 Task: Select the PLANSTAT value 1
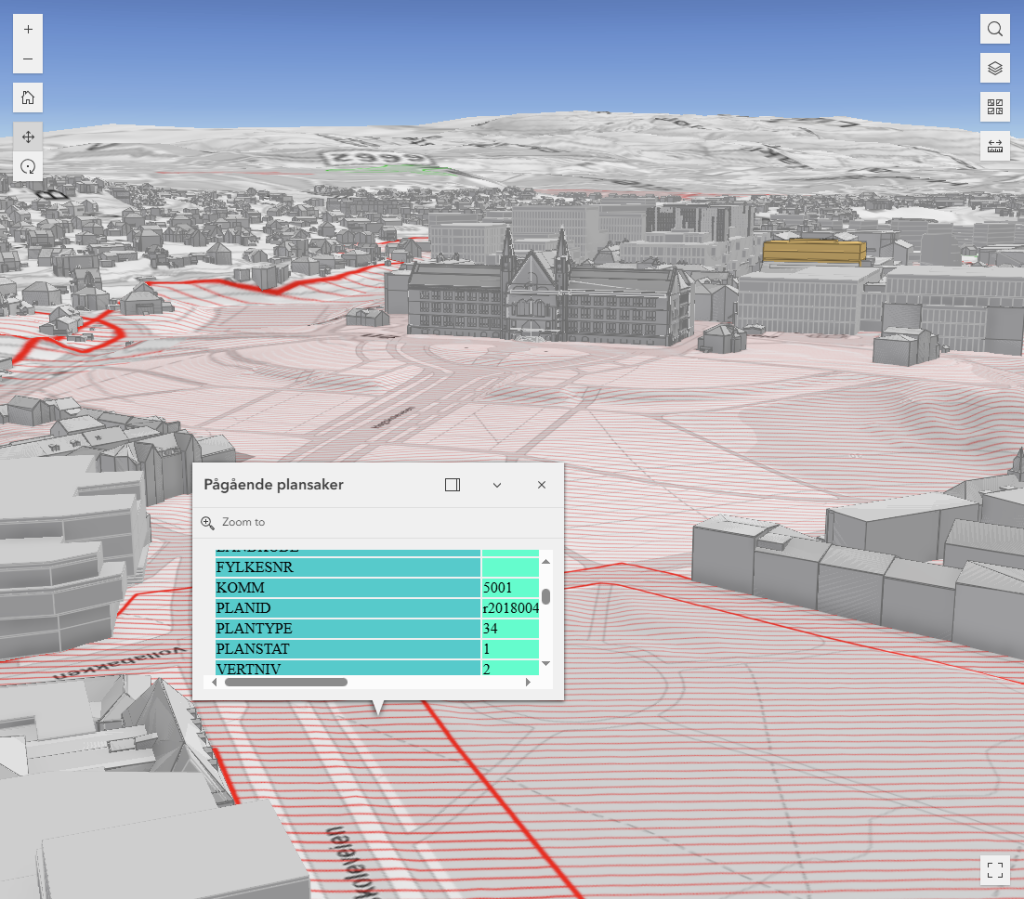coord(487,648)
